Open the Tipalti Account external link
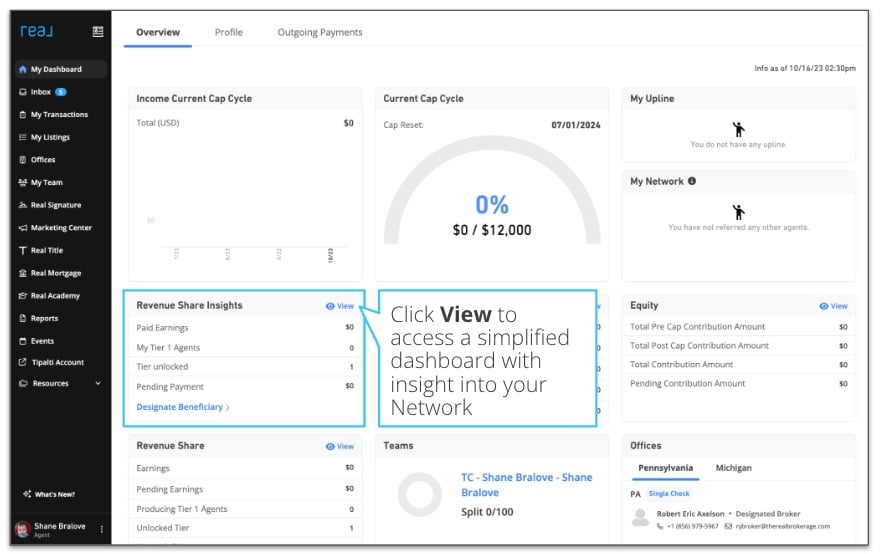The height and width of the screenshot is (554, 881). tap(57, 362)
